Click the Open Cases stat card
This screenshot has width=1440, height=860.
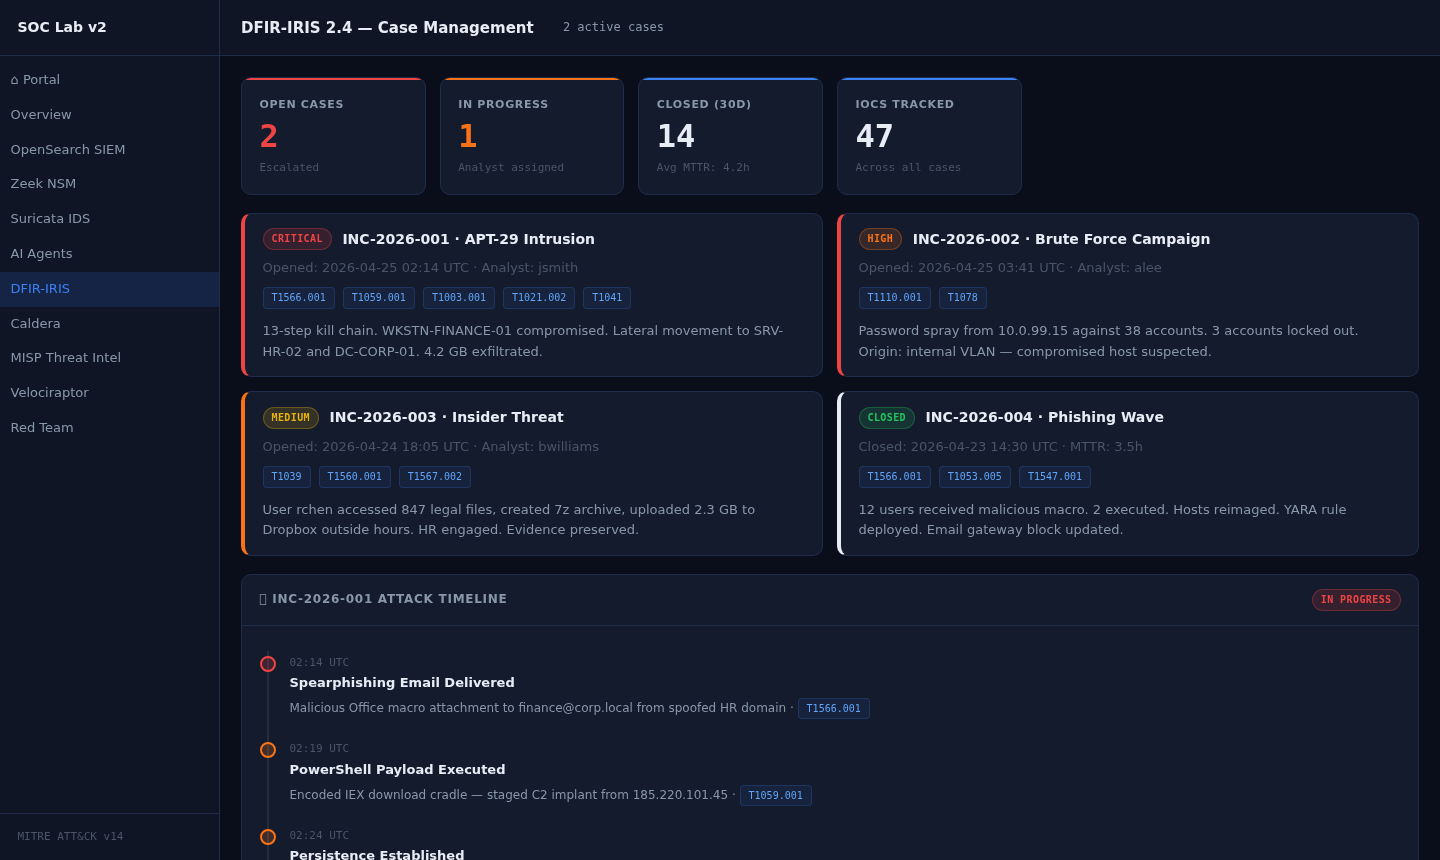coord(333,136)
